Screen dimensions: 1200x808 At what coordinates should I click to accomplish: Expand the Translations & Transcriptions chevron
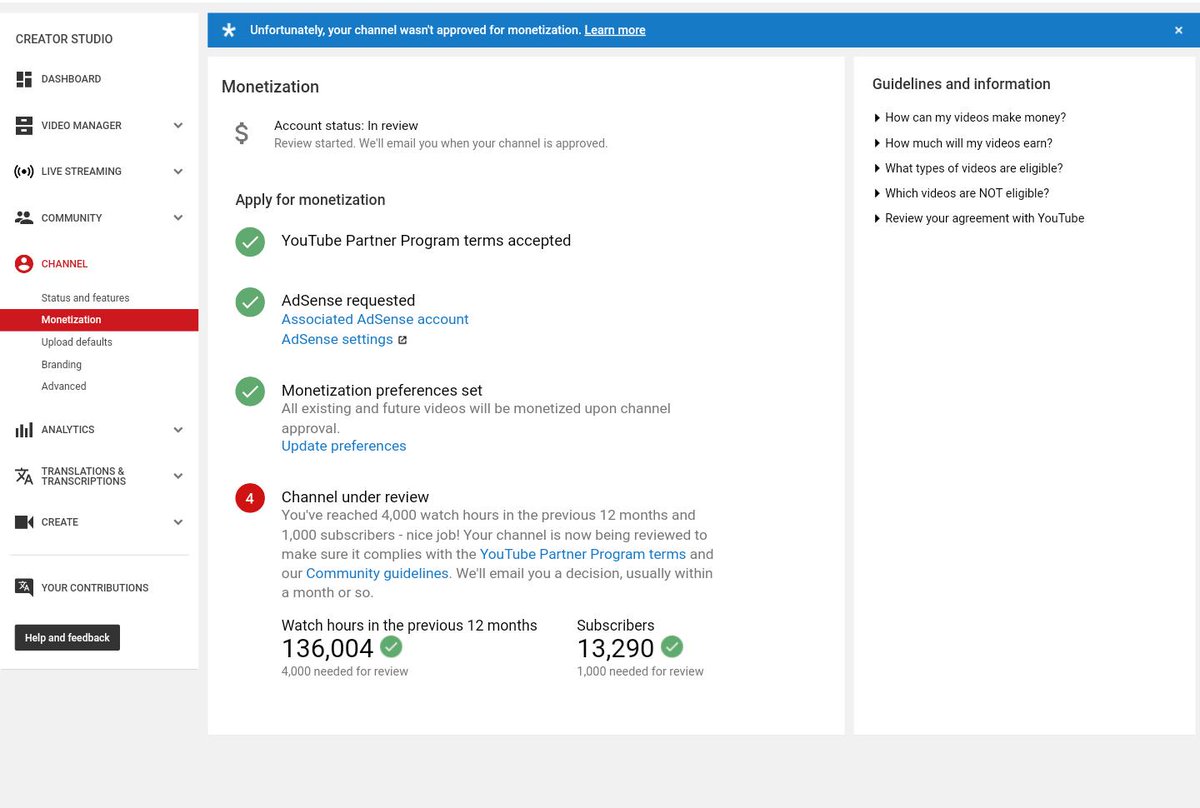click(x=178, y=476)
